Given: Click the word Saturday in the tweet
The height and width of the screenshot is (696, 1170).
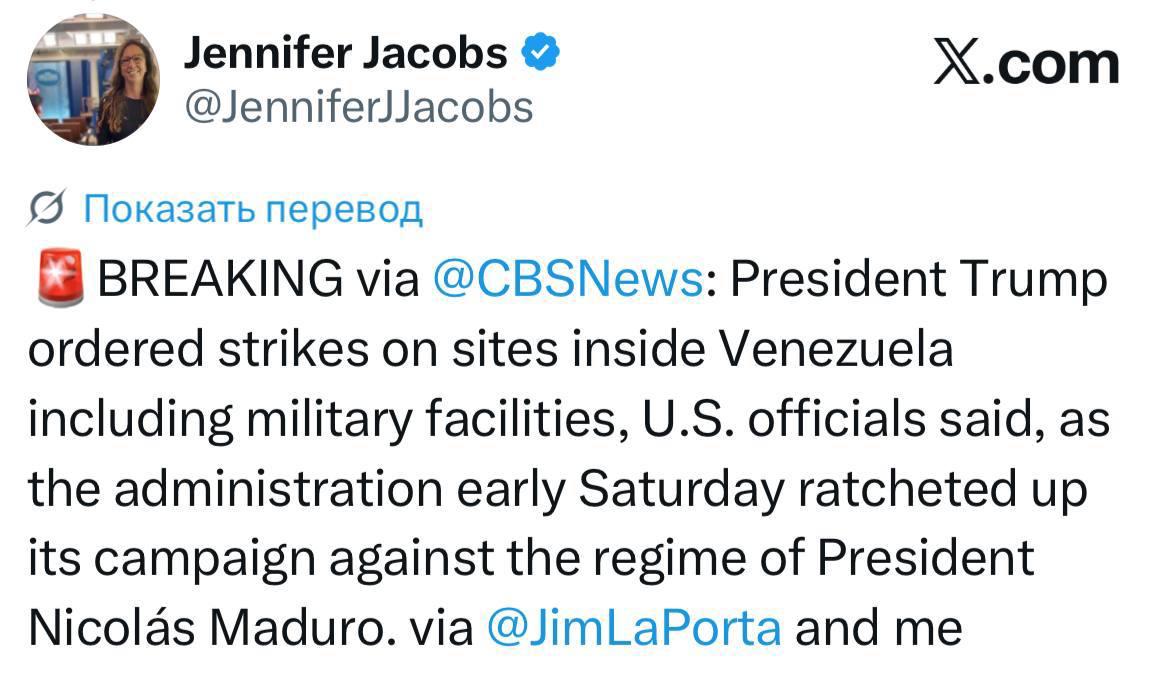Looking at the screenshot, I should pyautogui.click(x=681, y=489).
